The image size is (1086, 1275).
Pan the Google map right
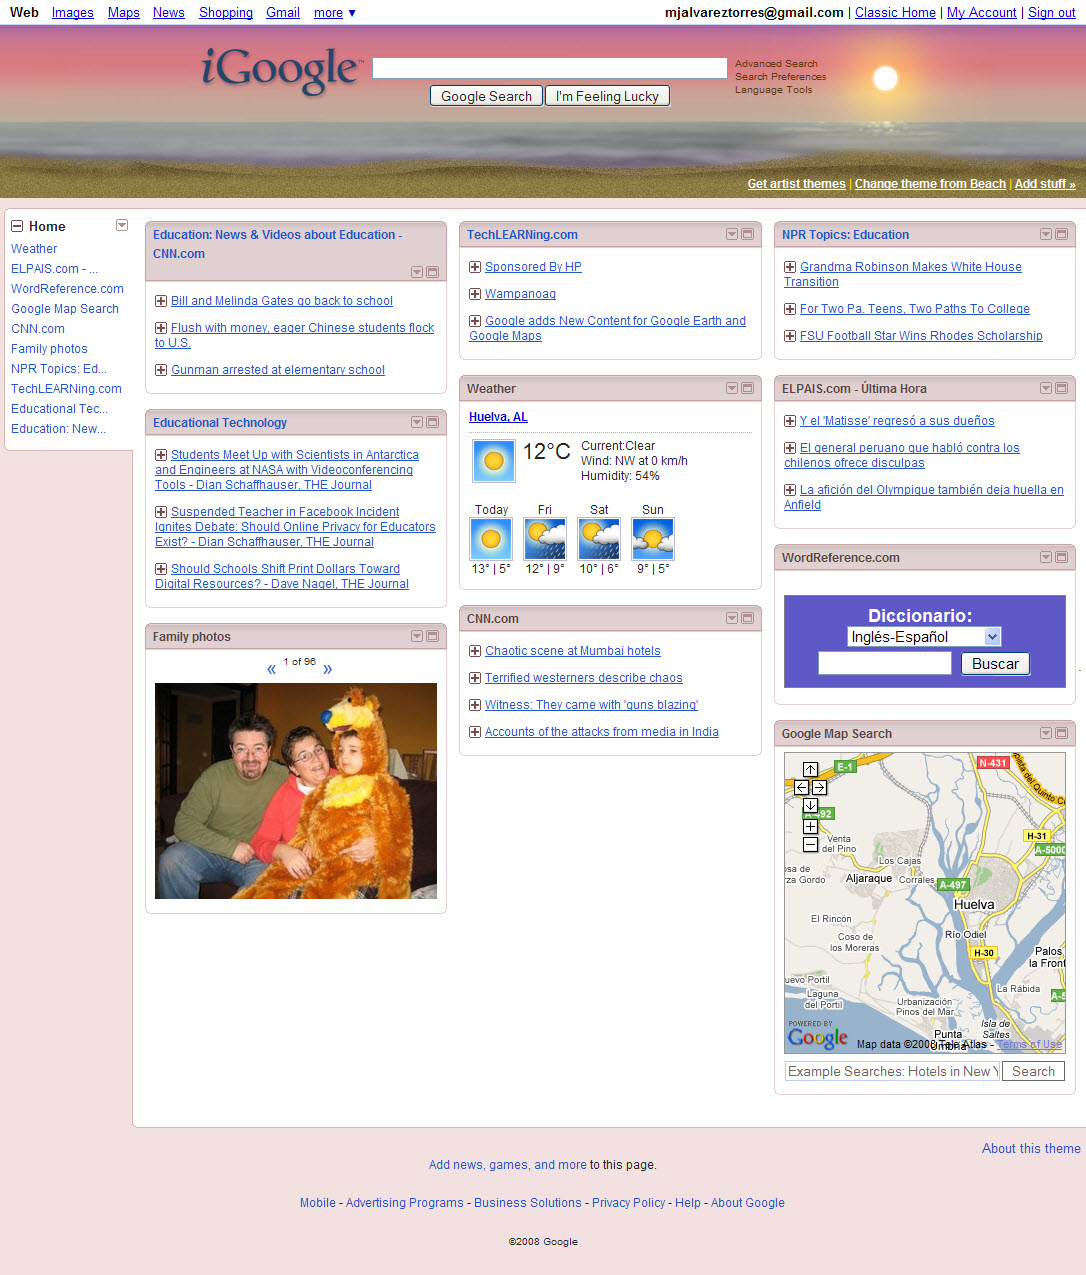[x=819, y=787]
